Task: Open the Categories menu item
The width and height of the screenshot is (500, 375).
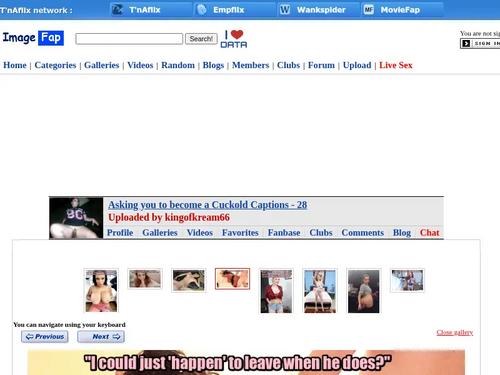Action: 55,65
